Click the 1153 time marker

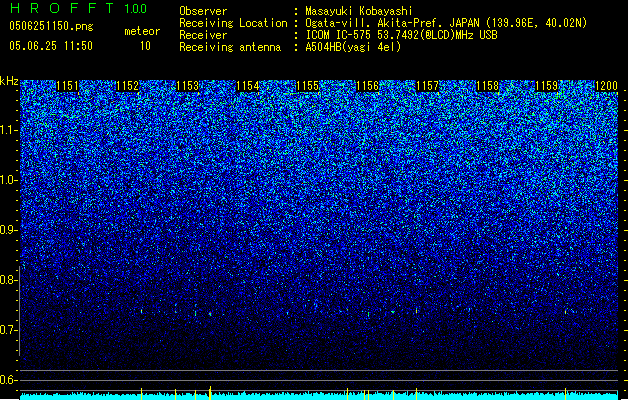coord(187,86)
